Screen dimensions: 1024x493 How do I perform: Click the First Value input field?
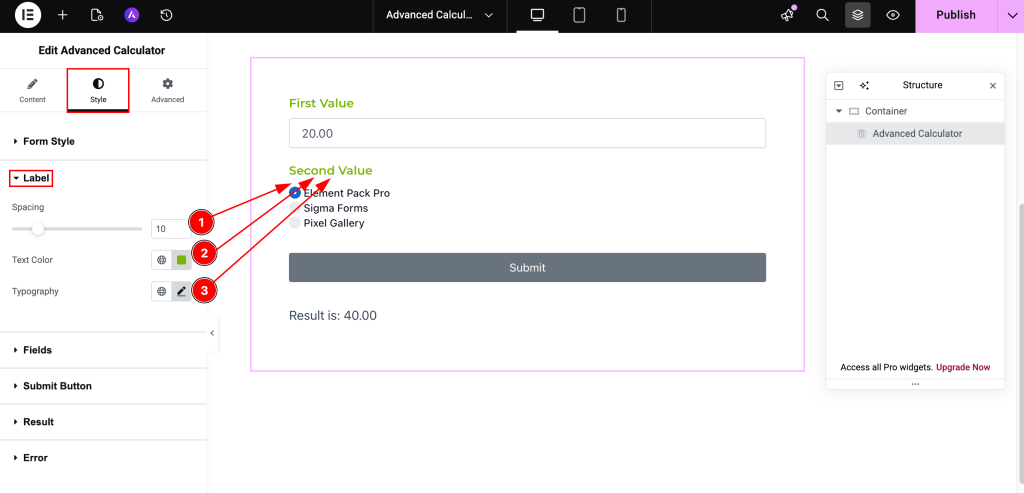coord(527,133)
